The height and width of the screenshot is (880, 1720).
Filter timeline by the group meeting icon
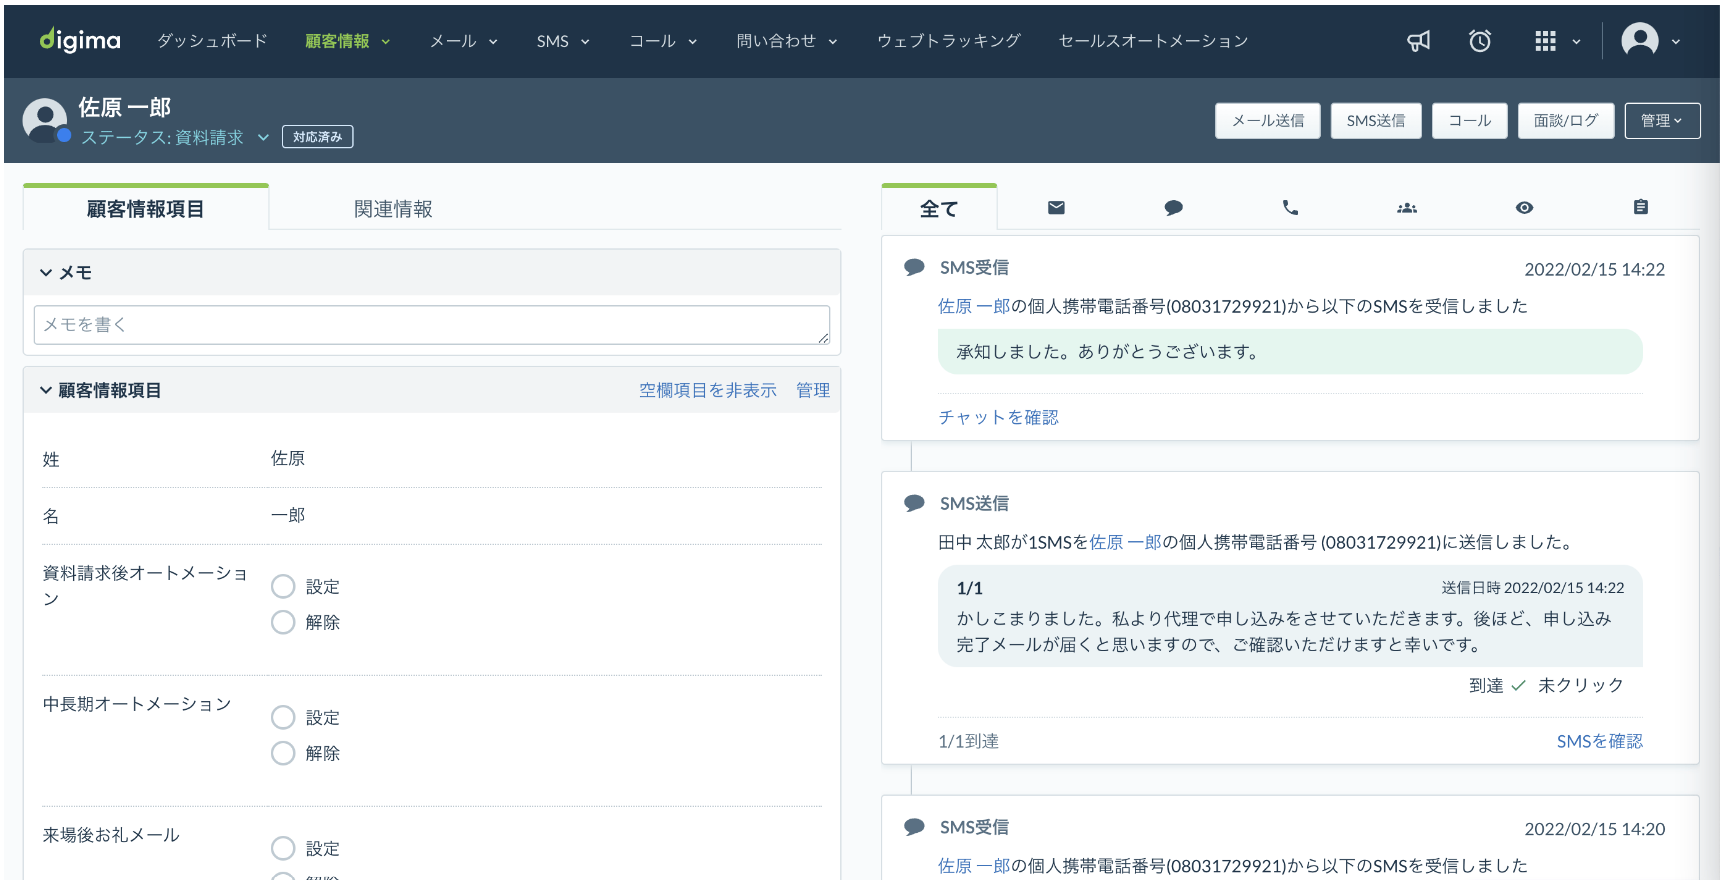pyautogui.click(x=1407, y=208)
